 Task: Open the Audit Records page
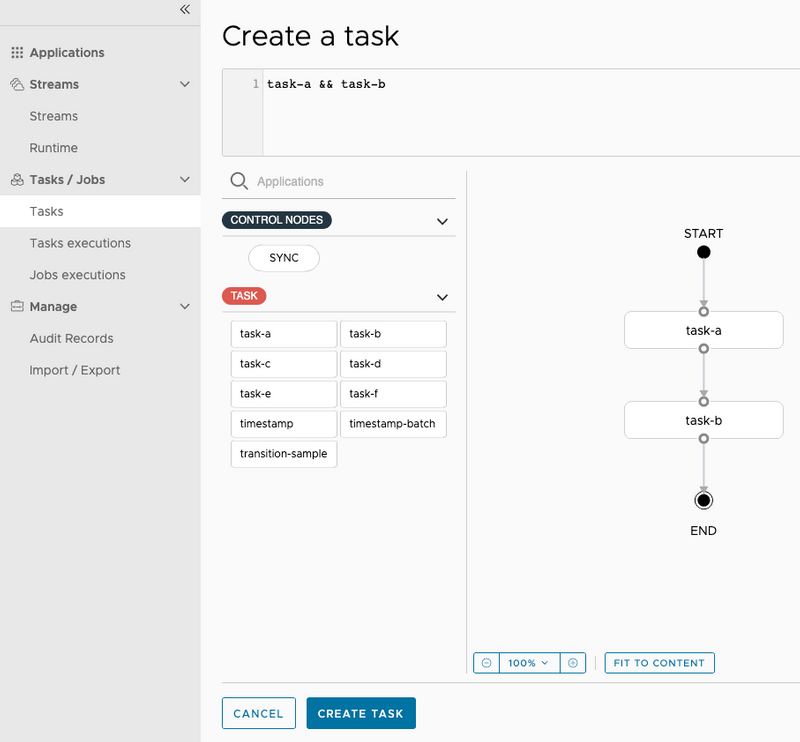click(62, 338)
